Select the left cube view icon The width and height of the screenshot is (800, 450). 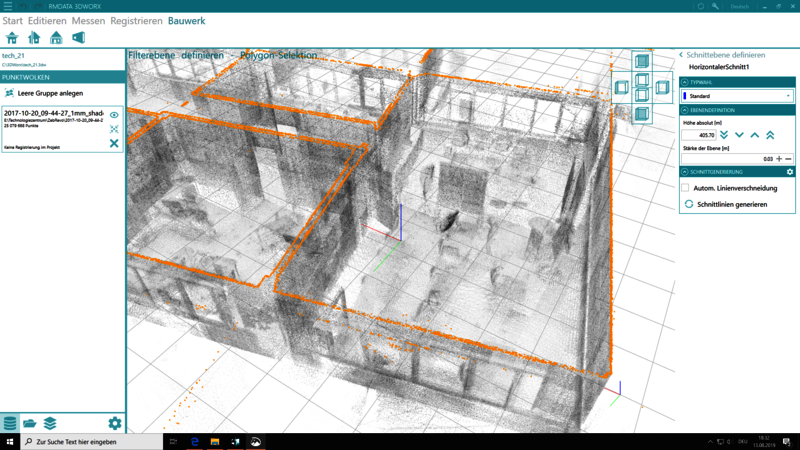(x=622, y=88)
